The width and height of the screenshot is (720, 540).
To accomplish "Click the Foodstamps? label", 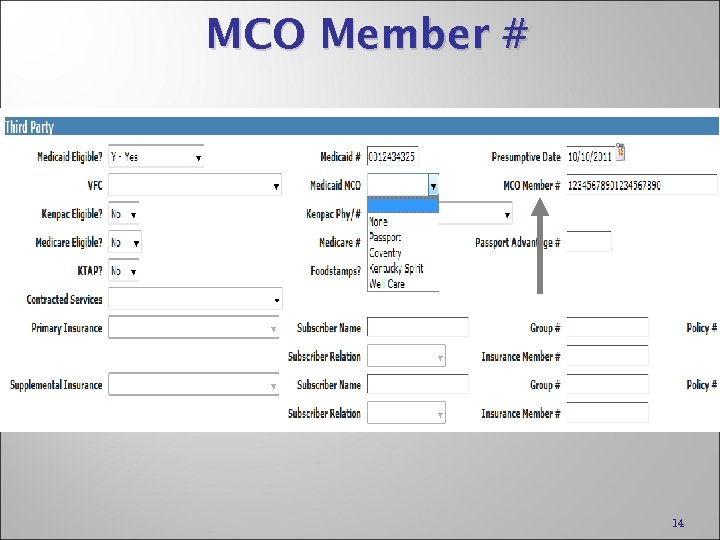I will [336, 271].
